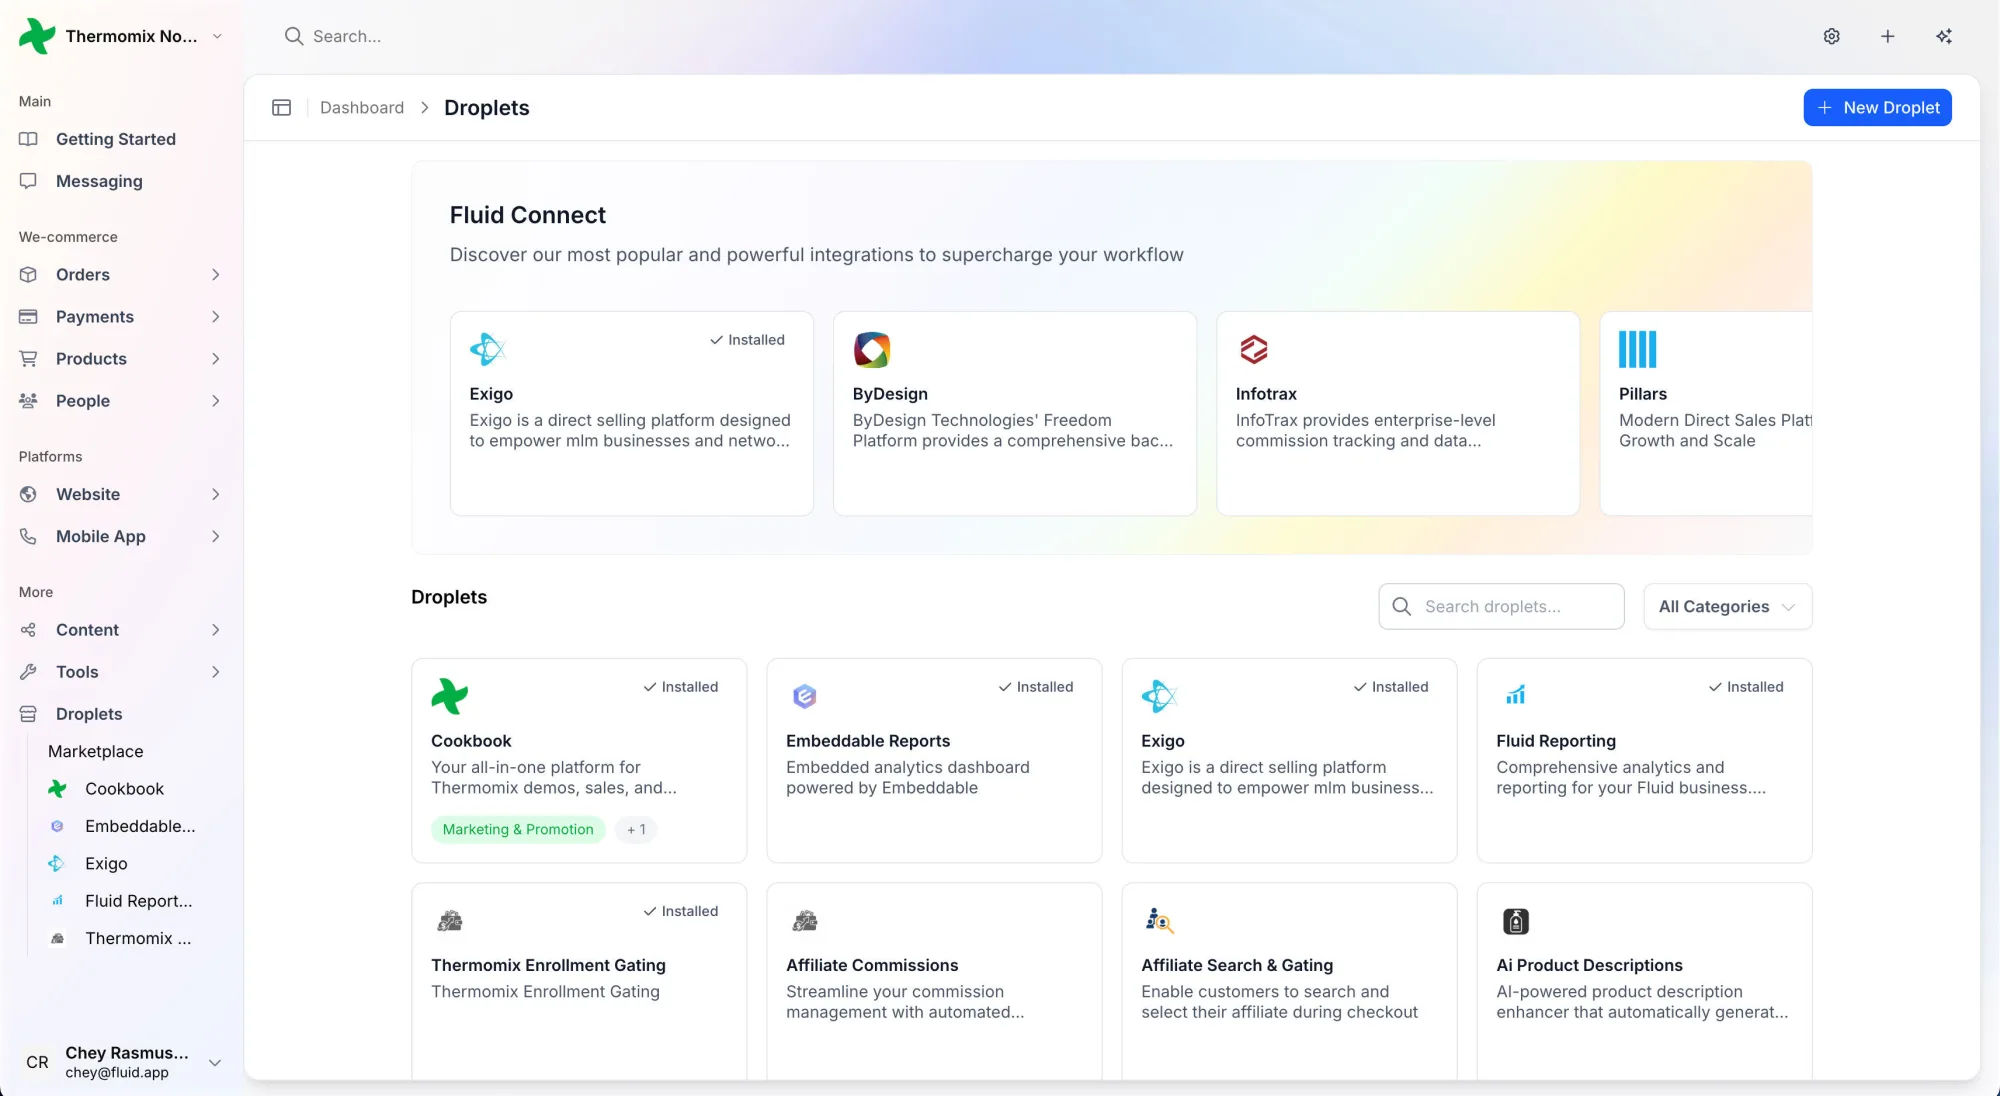
Task: Toggle the sidebar panel icon beside Dashboard
Action: coord(281,107)
